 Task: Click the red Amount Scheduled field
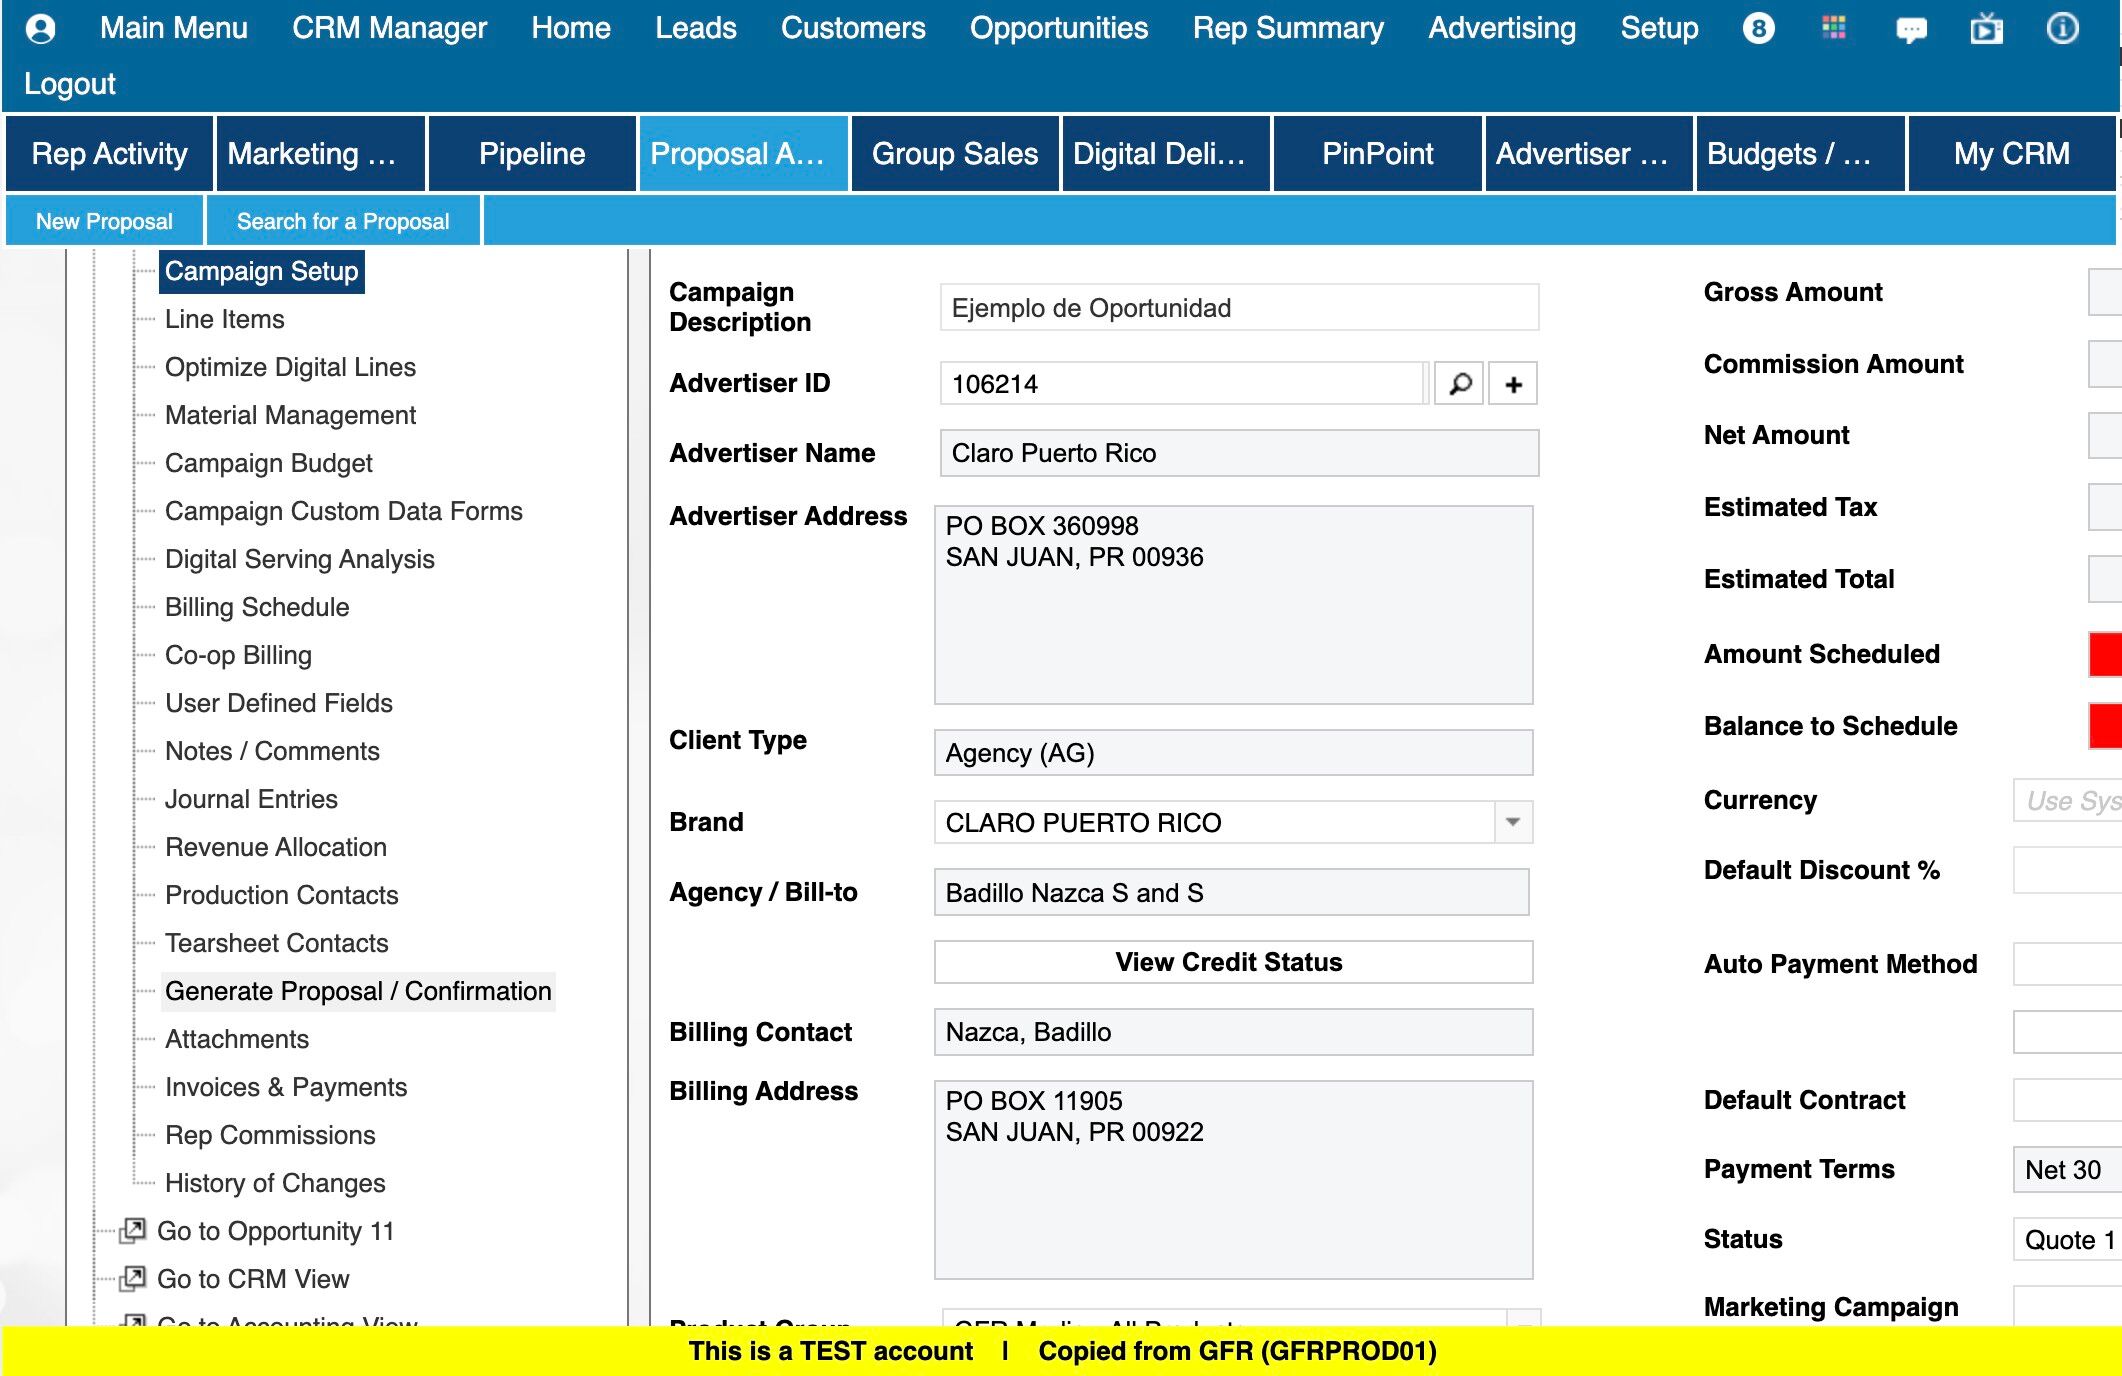2104,654
